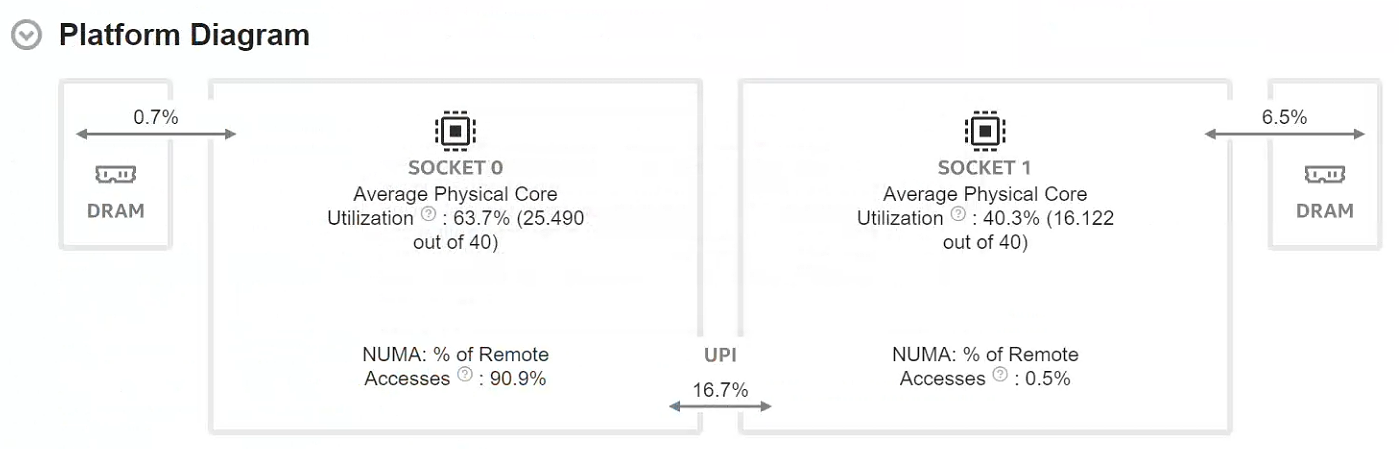The height and width of the screenshot is (449, 1399).
Task: Click the 6.5% DRAM bandwidth arrow
Action: pyautogui.click(x=1284, y=134)
